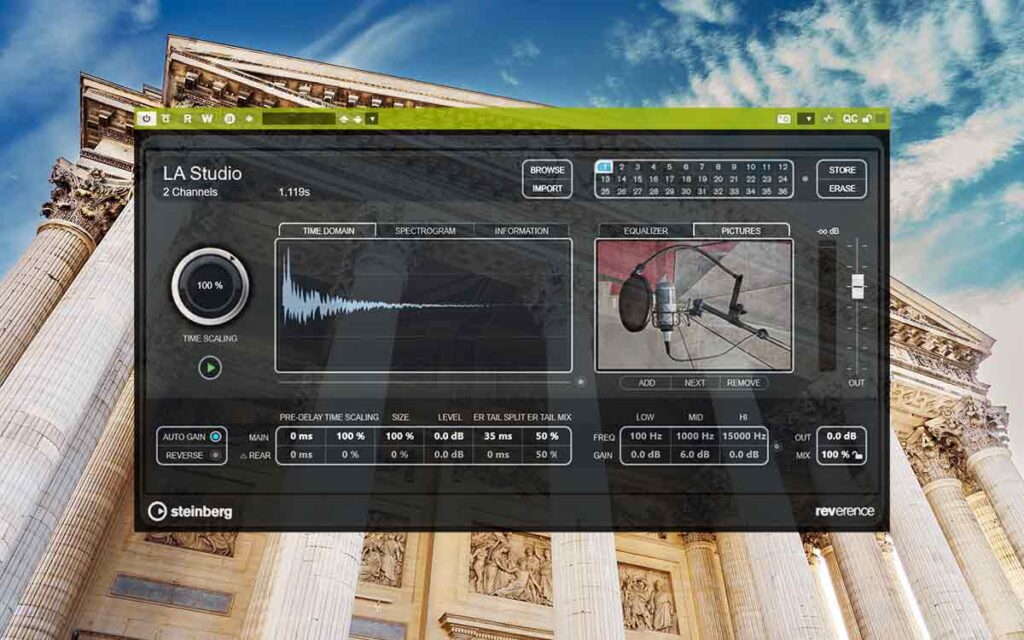Image resolution: width=1024 pixels, height=640 pixels.
Task: Click the preset name field in header
Action: tap(298, 118)
